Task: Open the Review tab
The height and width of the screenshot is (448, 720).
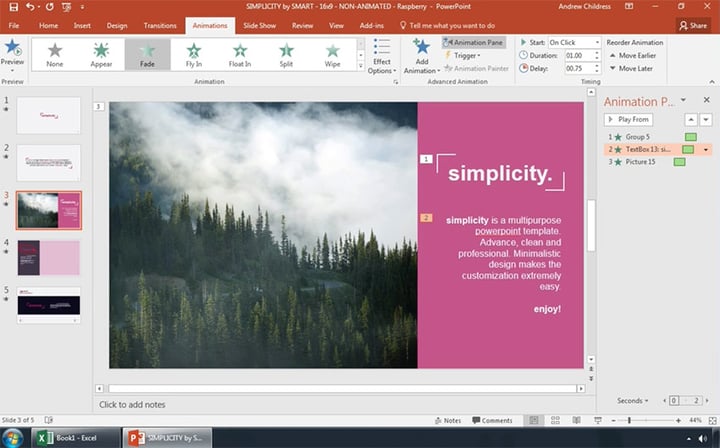Action: pyautogui.click(x=302, y=26)
